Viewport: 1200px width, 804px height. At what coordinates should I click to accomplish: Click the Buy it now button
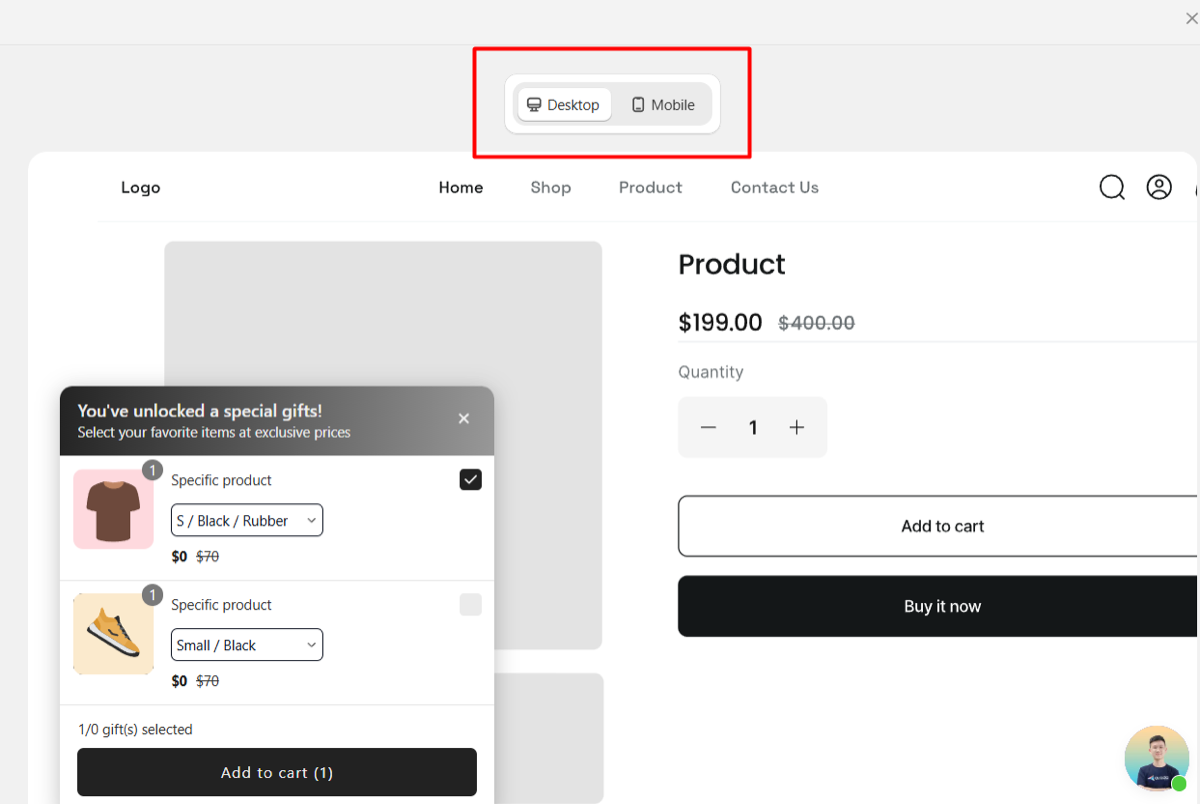pyautogui.click(x=939, y=606)
